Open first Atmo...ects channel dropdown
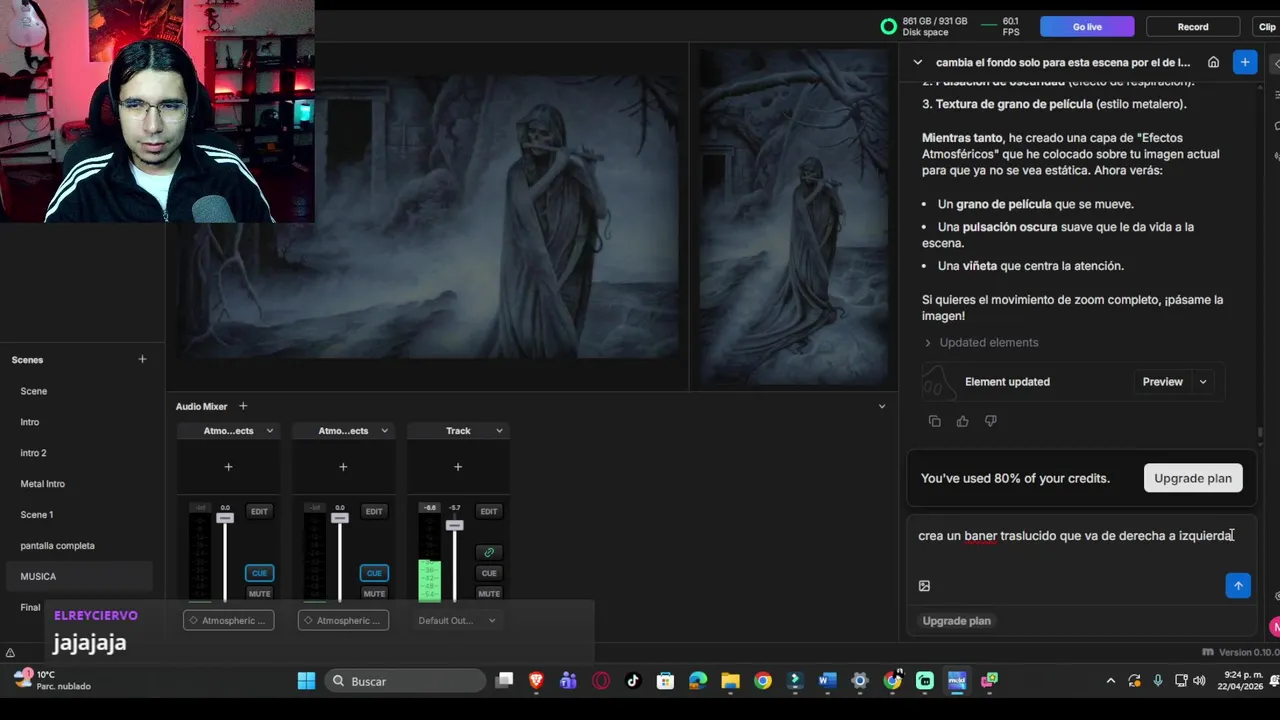Screen dimensions: 1280x720 (269, 431)
